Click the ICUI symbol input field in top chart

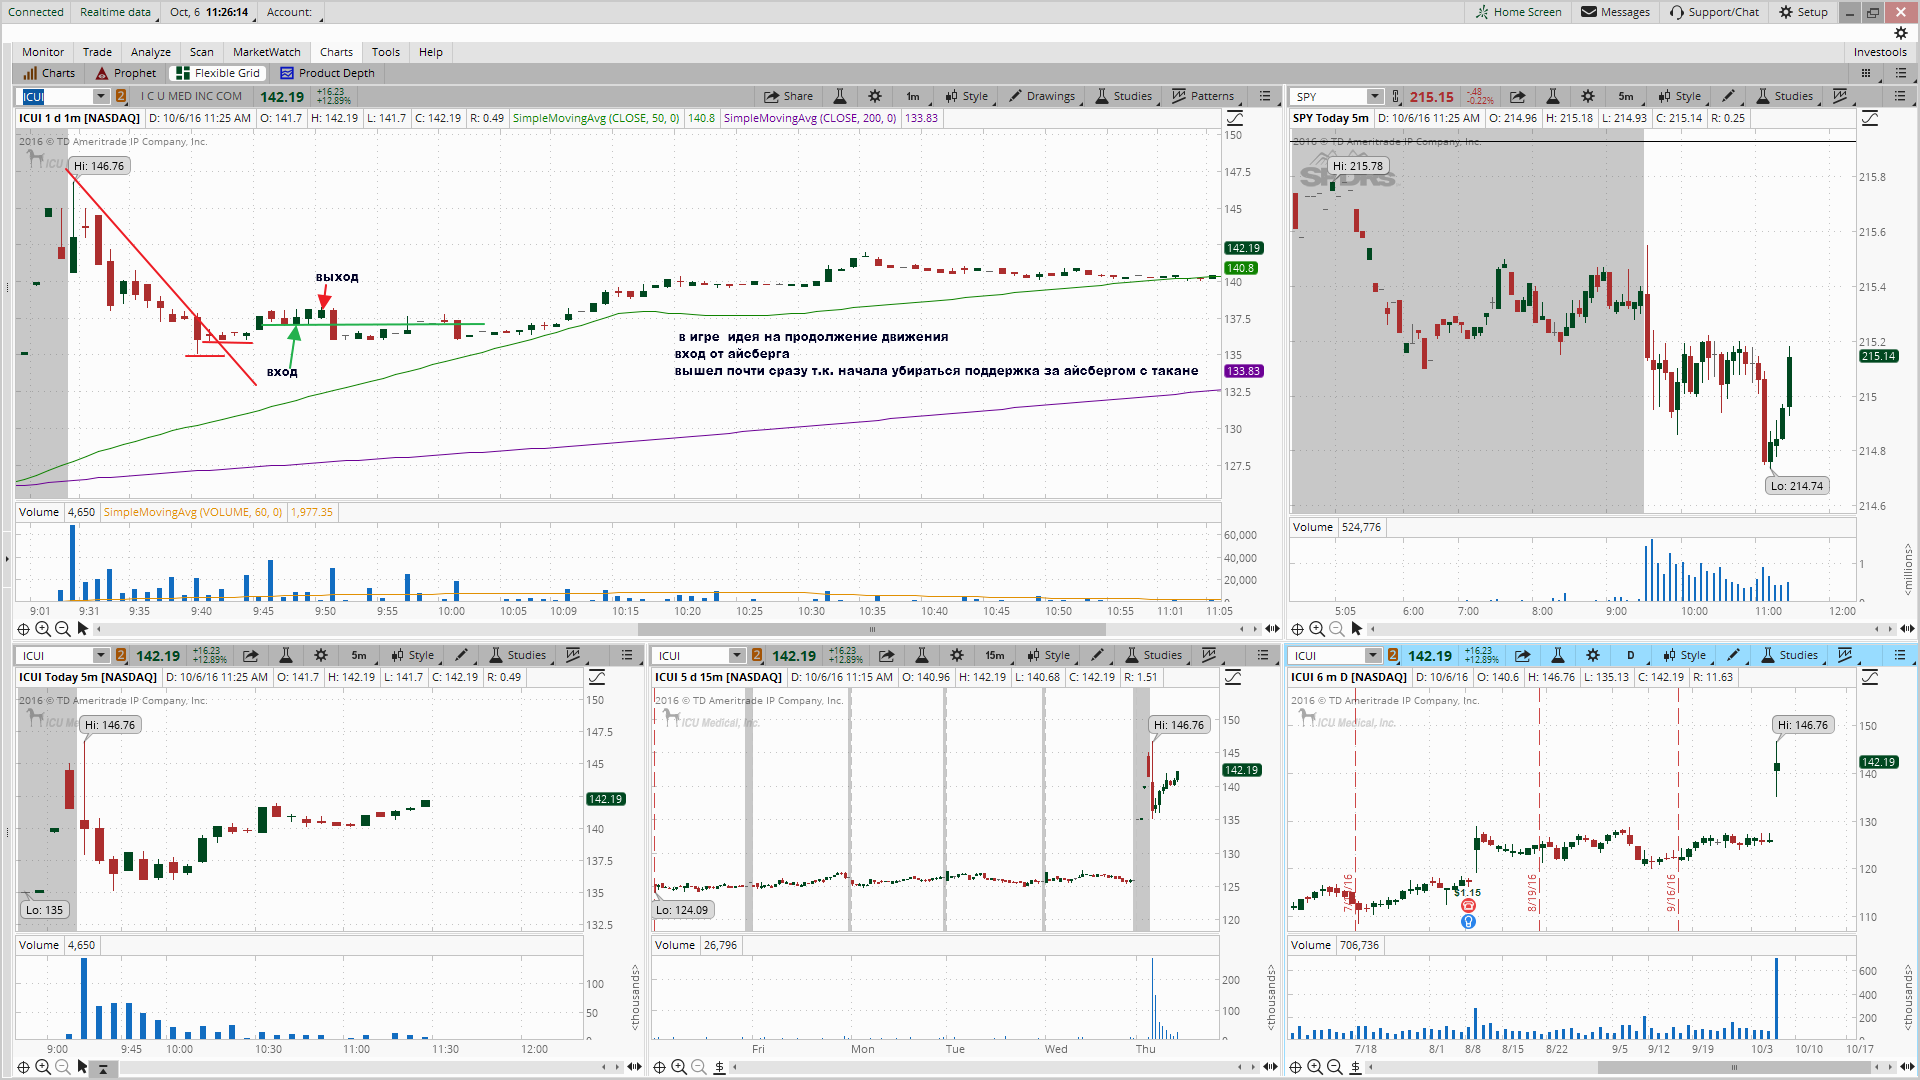(x=57, y=96)
